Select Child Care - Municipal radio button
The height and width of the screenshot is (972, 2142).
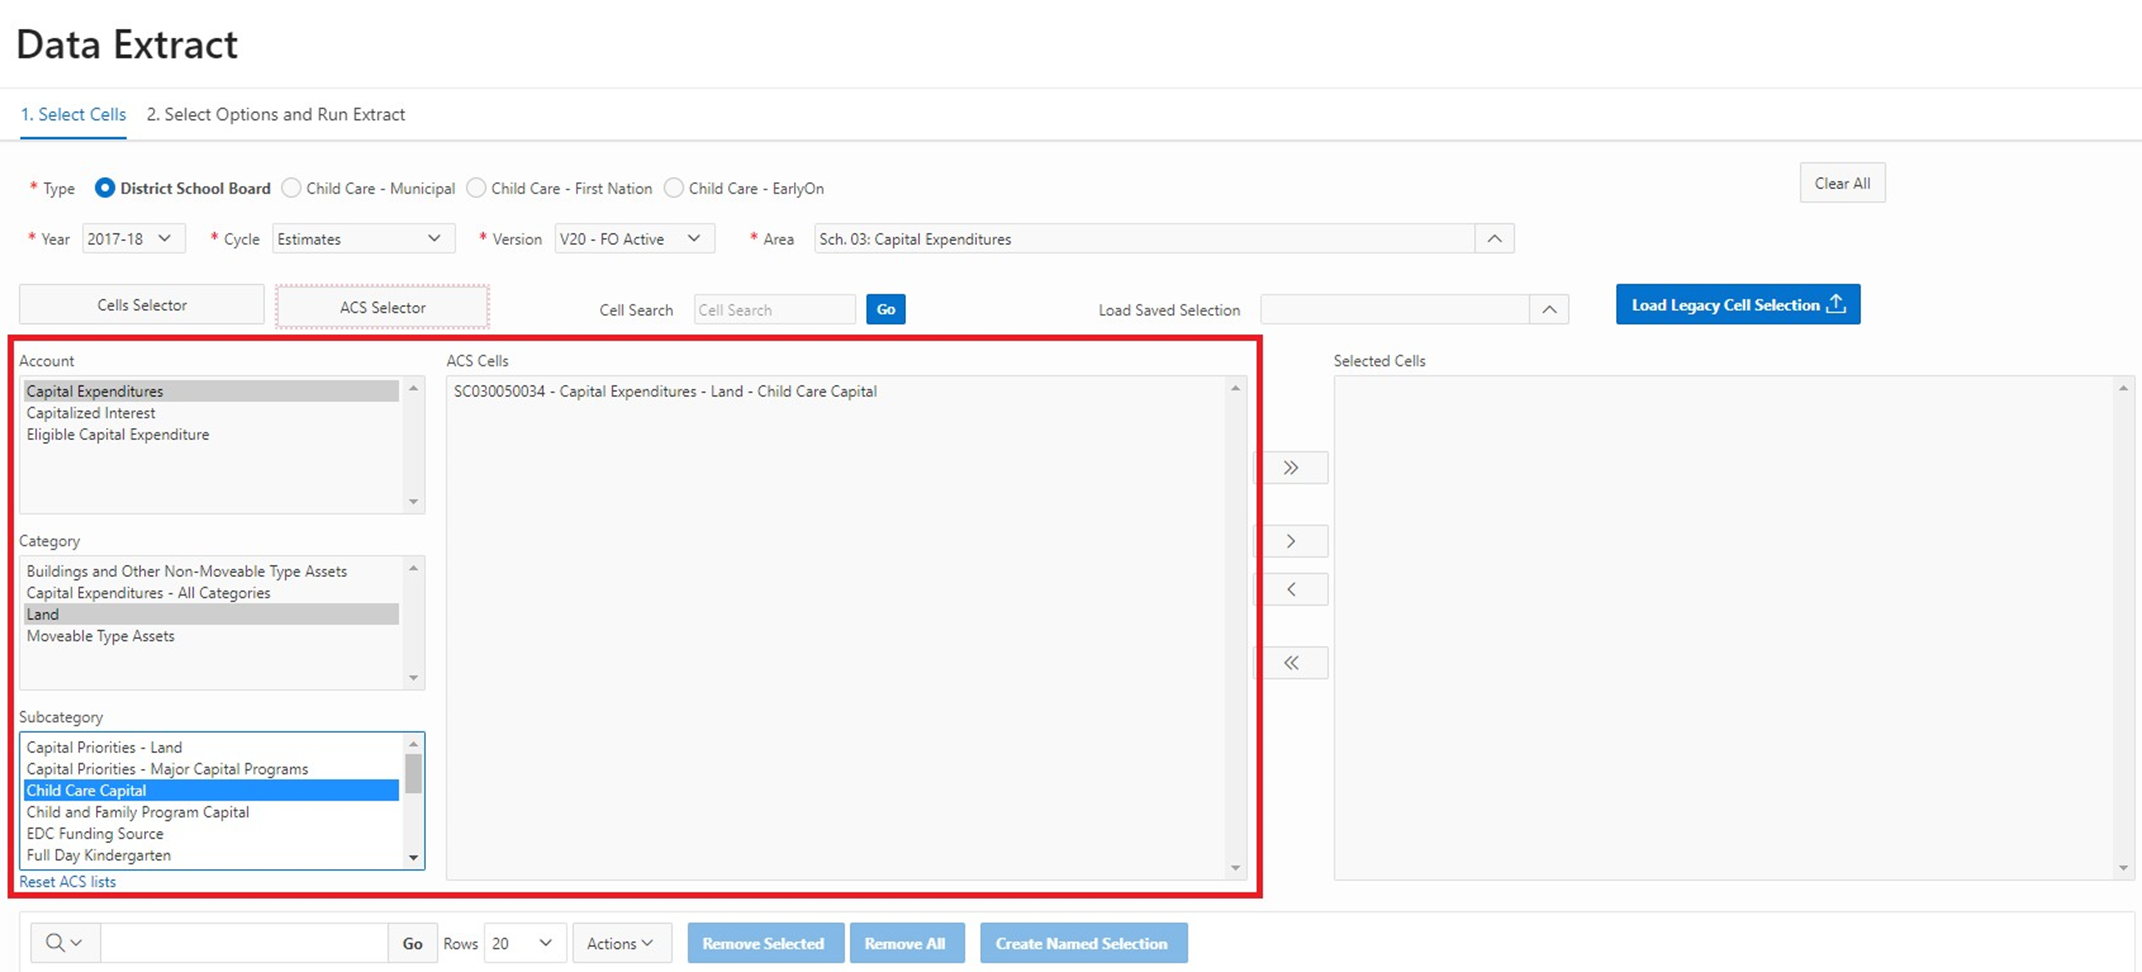point(291,188)
